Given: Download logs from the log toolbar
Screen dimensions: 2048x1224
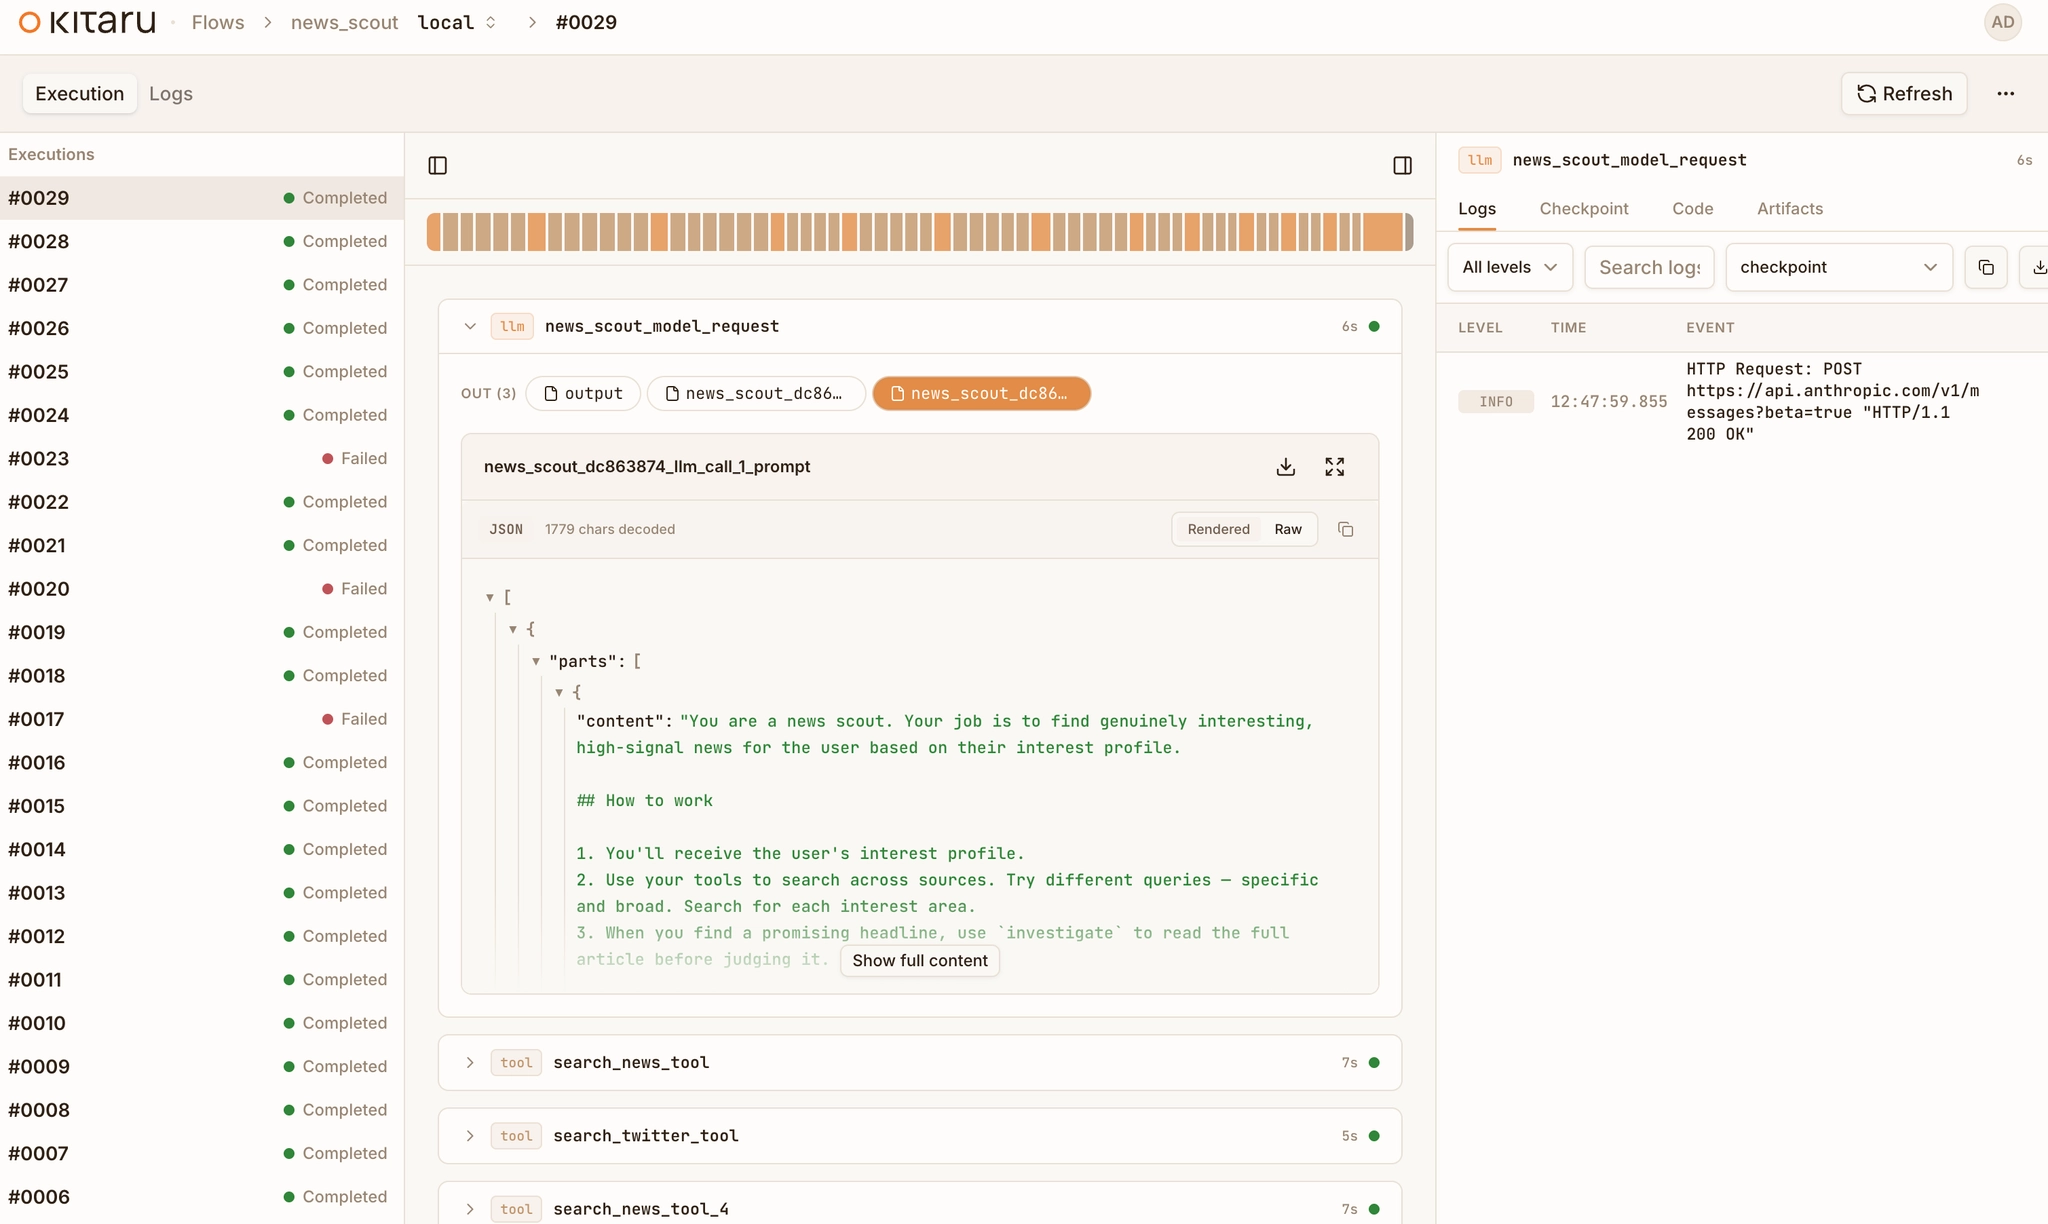Looking at the screenshot, I should click(2036, 267).
